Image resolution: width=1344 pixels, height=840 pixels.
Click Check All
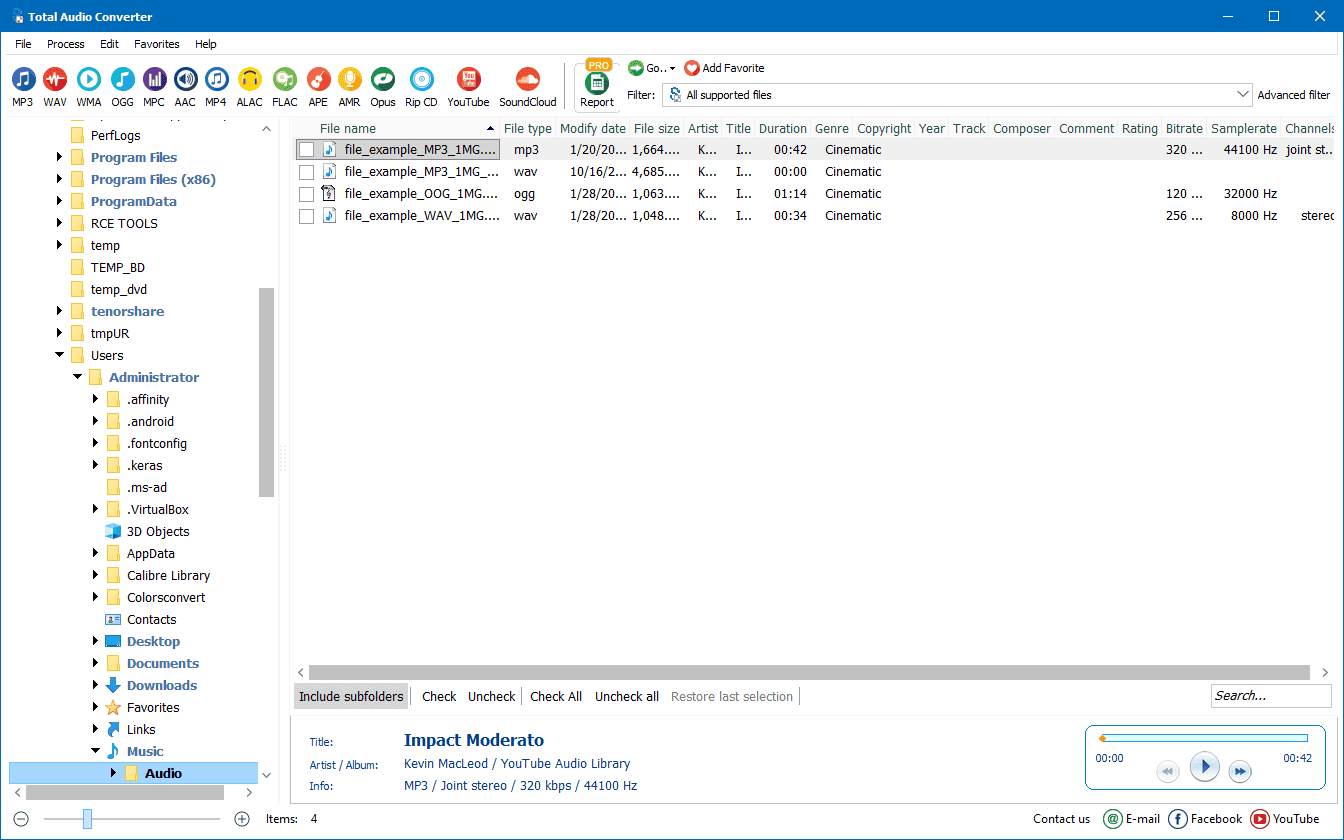point(556,696)
